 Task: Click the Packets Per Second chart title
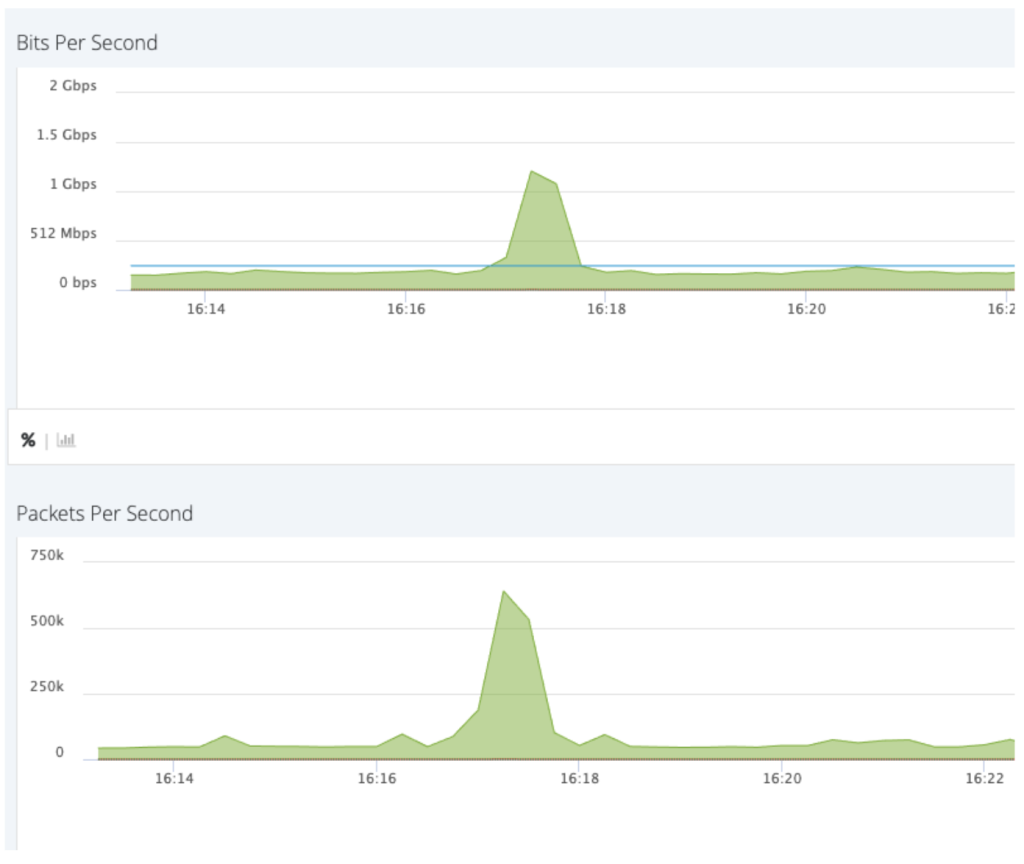(x=104, y=513)
